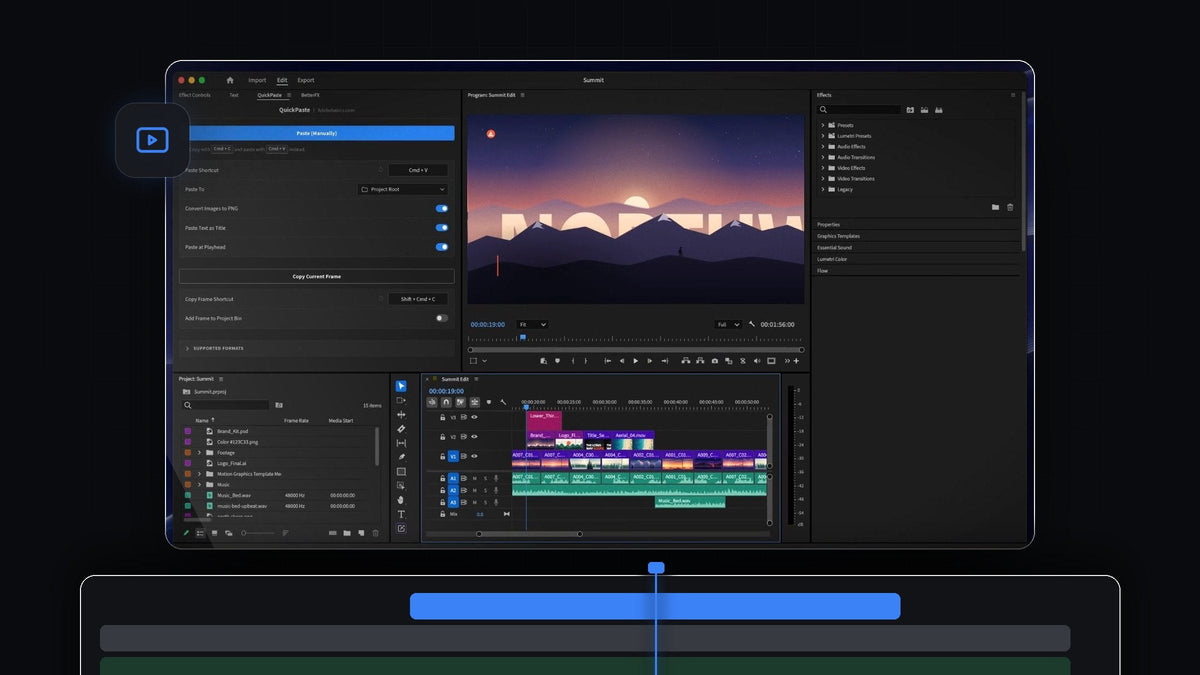Click the Cmd + V paste shortcut field
1200x675 pixels.
pyautogui.click(x=418, y=170)
